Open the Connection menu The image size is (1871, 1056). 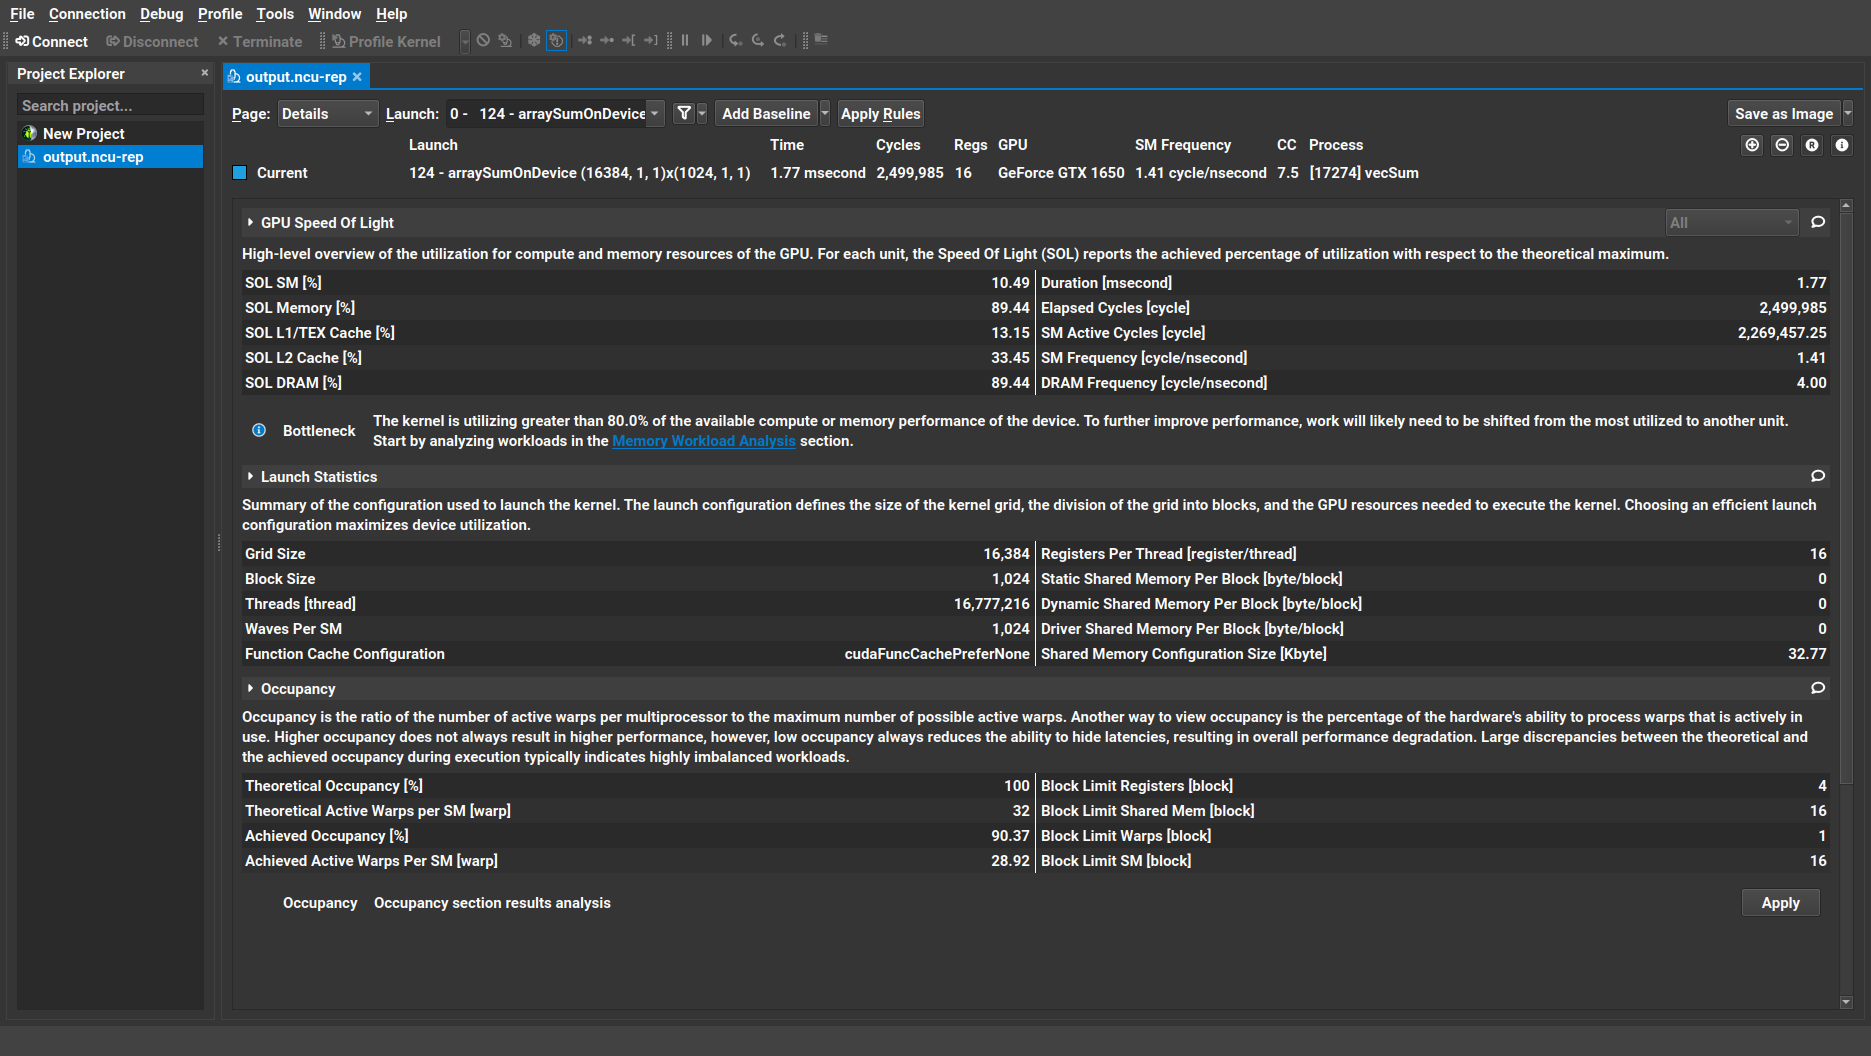[87, 14]
